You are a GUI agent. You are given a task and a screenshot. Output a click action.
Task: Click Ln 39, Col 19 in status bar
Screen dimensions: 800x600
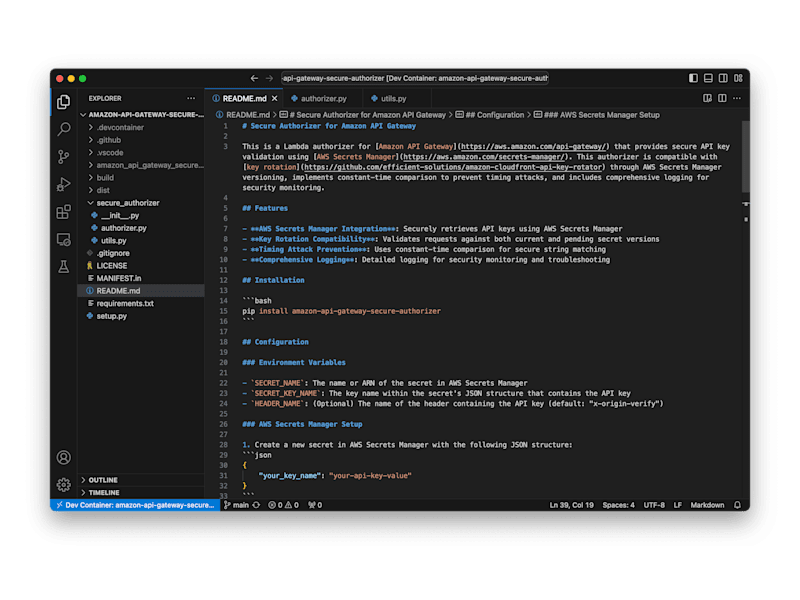click(571, 505)
